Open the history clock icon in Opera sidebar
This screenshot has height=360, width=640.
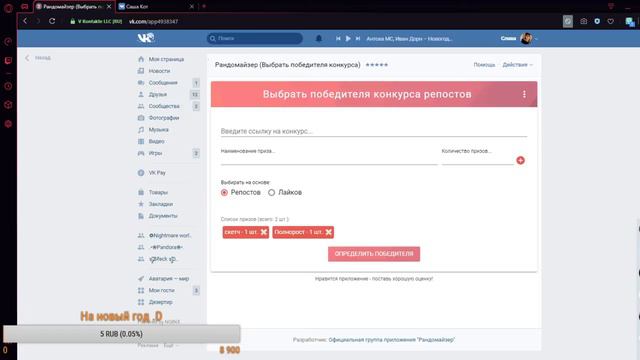point(8,86)
